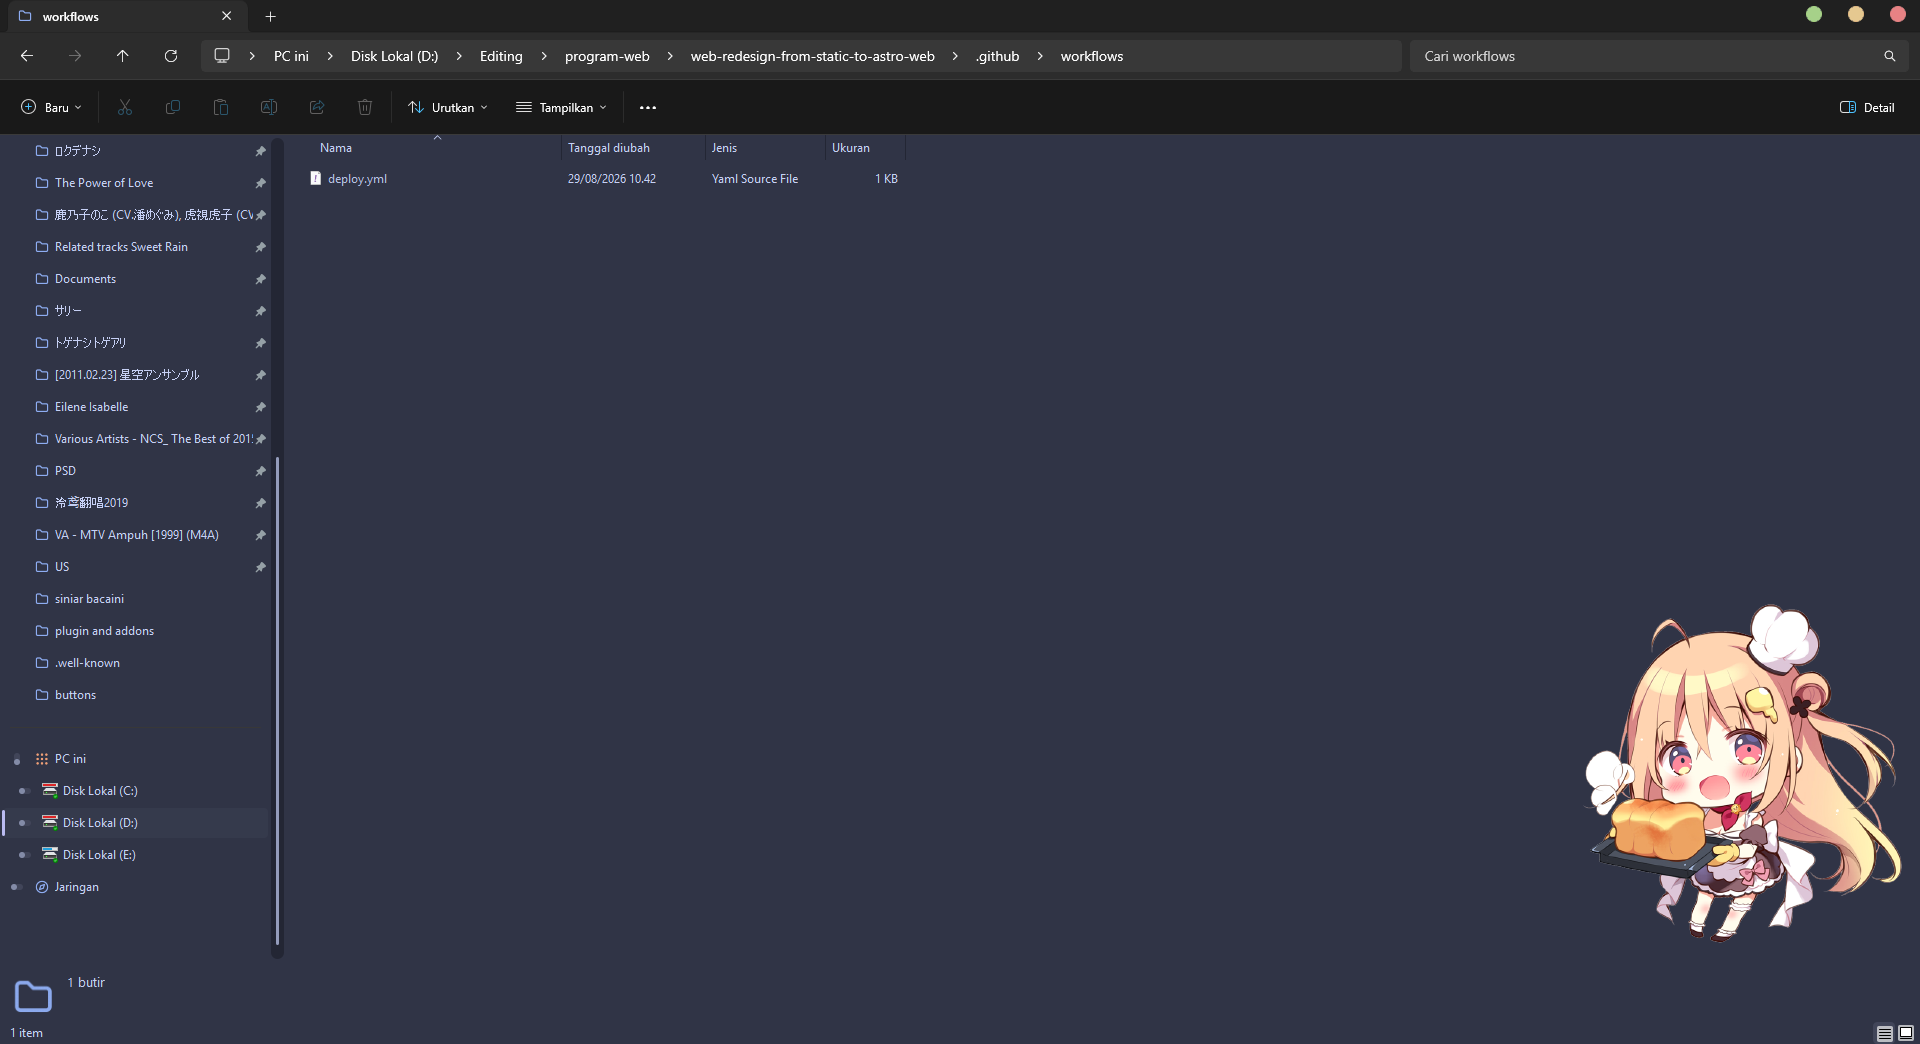Unpin the PSD folder pin icon
This screenshot has height=1044, width=1920.
[260, 471]
